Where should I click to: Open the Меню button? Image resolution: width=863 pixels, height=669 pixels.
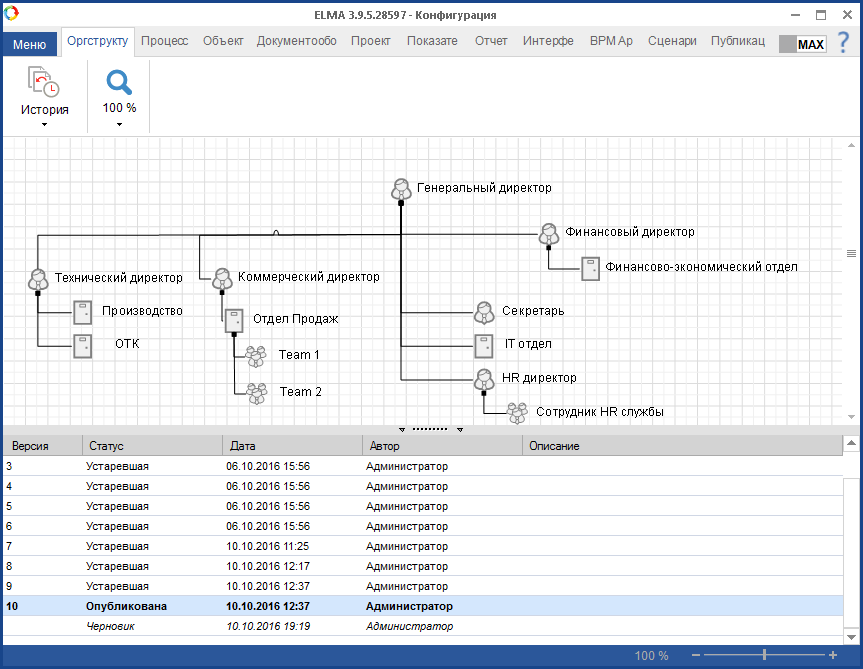29,44
